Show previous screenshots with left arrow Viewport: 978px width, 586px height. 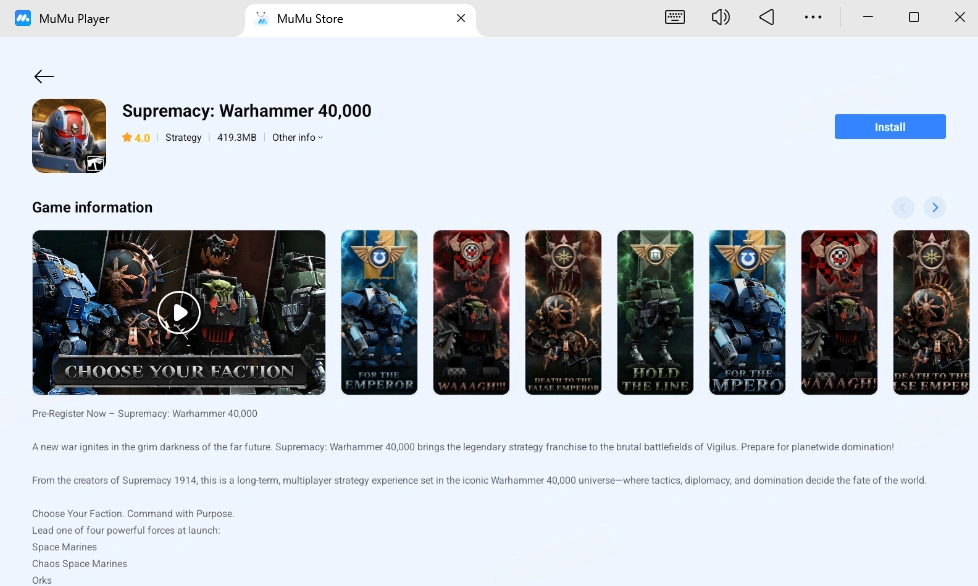tap(903, 208)
